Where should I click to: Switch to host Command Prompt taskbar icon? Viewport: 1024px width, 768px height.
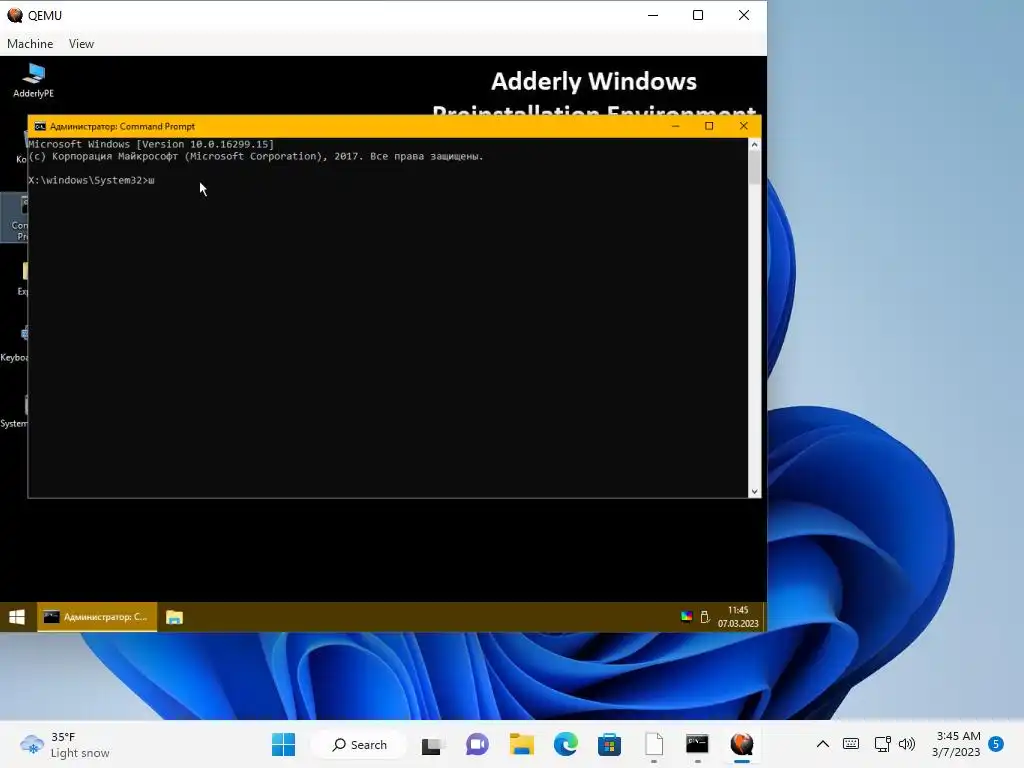click(697, 744)
